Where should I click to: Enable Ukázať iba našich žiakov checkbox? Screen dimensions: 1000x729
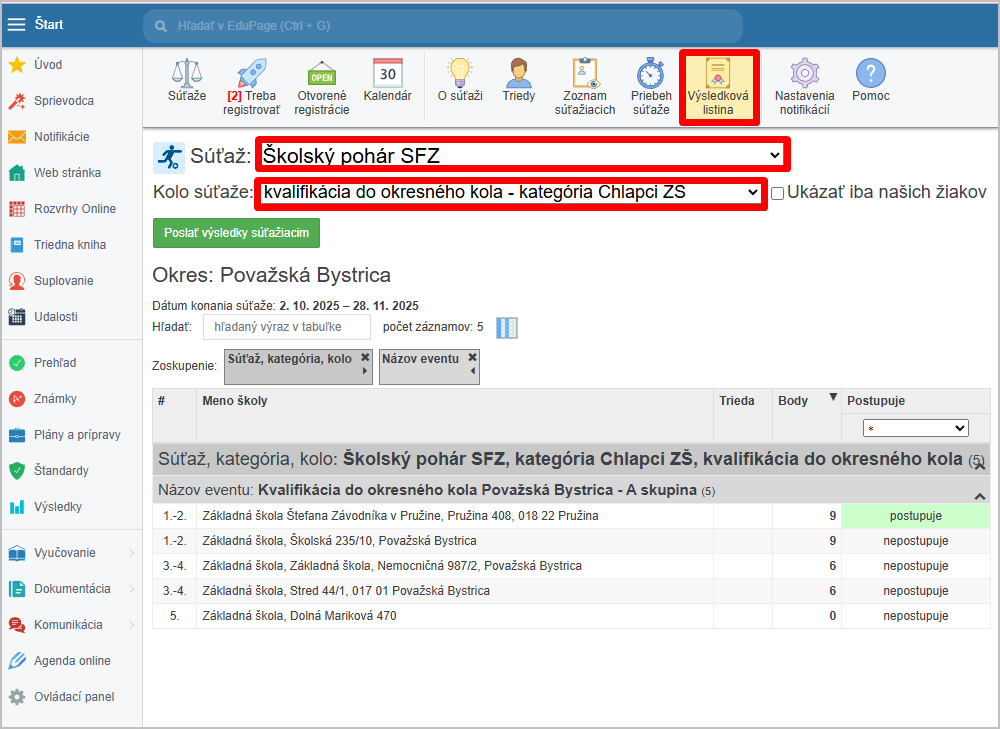pyautogui.click(x=777, y=193)
